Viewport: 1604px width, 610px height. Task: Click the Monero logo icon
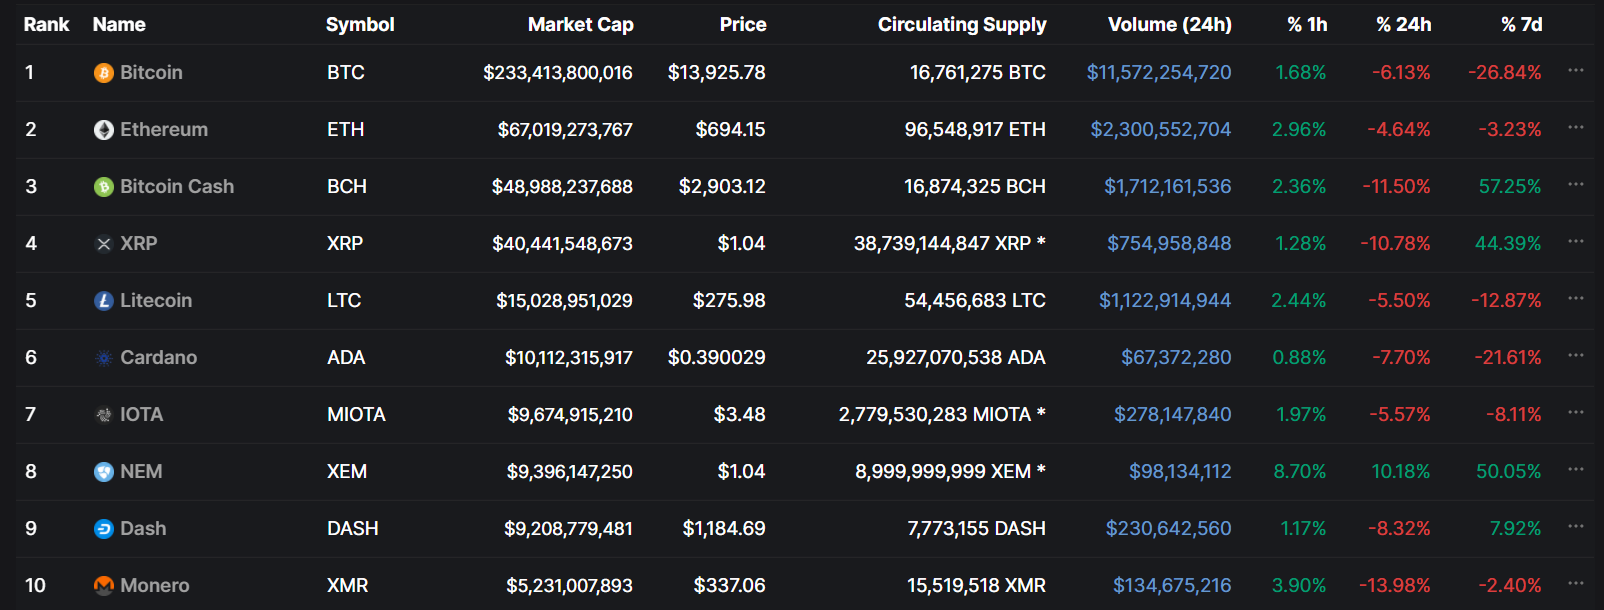(103, 586)
